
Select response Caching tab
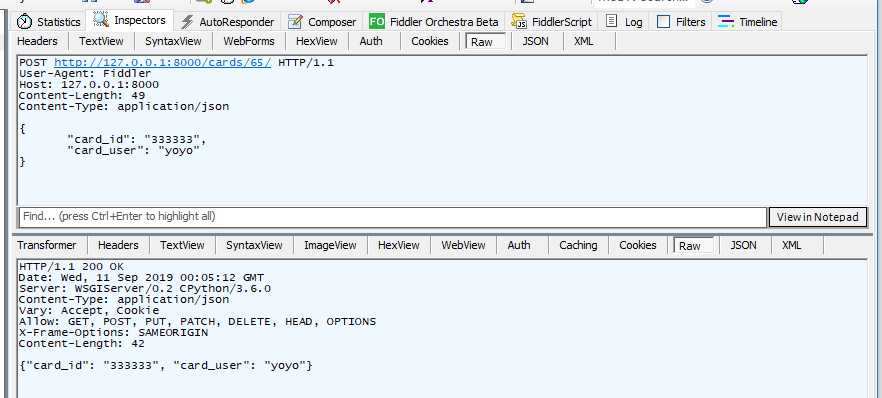tap(578, 245)
